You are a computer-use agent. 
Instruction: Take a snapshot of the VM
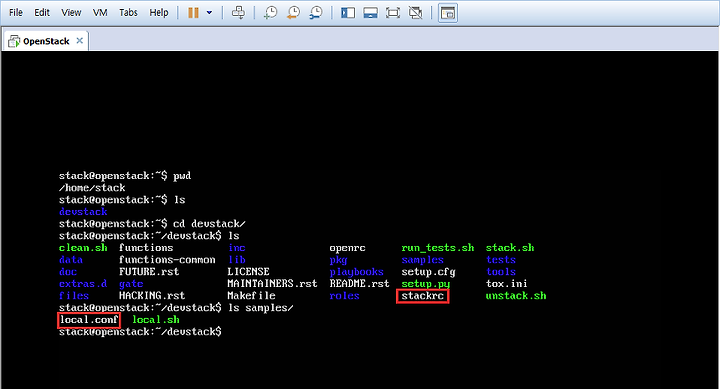pyautogui.click(x=270, y=13)
